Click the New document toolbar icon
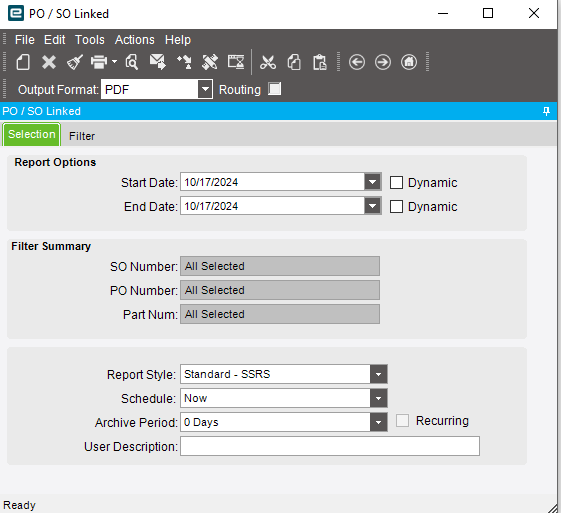This screenshot has height=513, width=561. pos(23,62)
